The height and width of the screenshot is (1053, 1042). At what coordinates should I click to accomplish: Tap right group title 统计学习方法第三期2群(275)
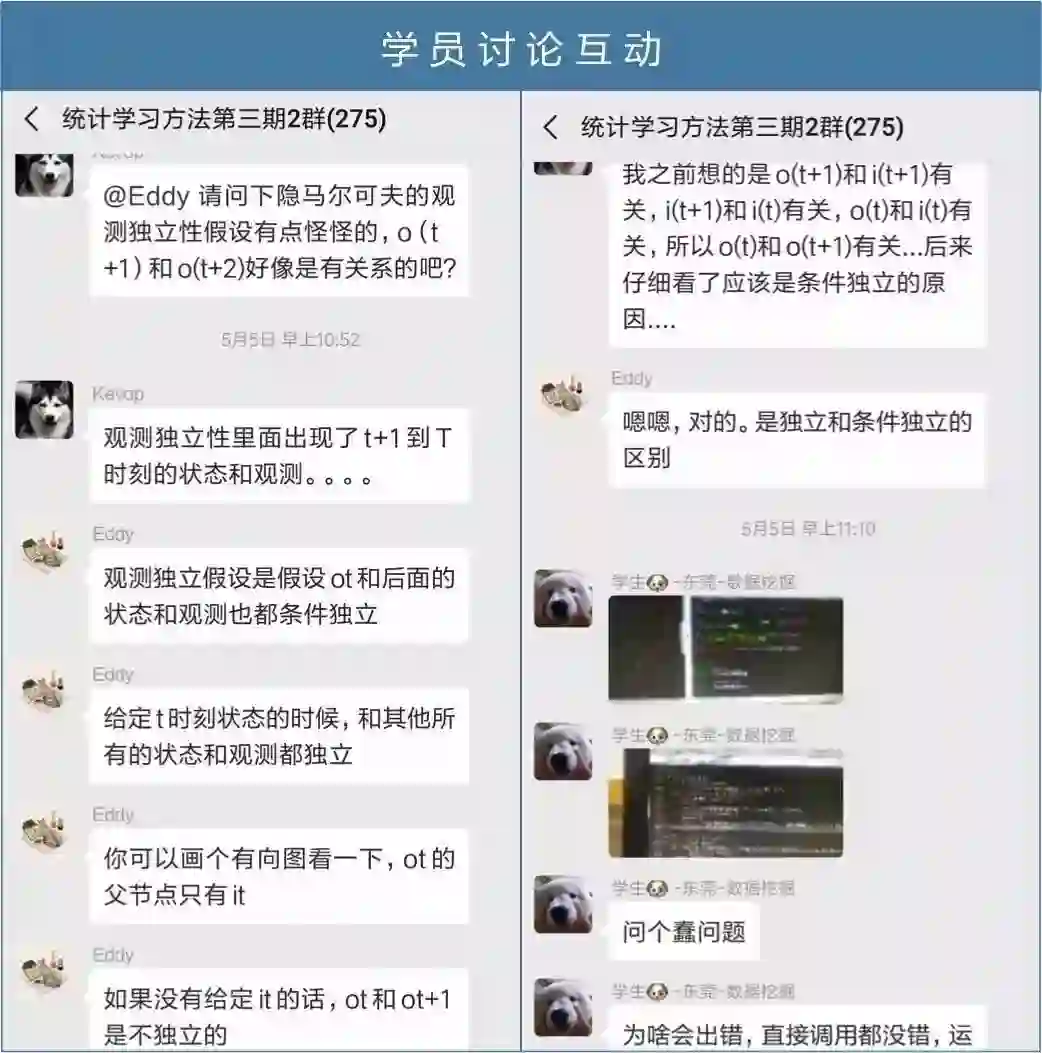[742, 127]
